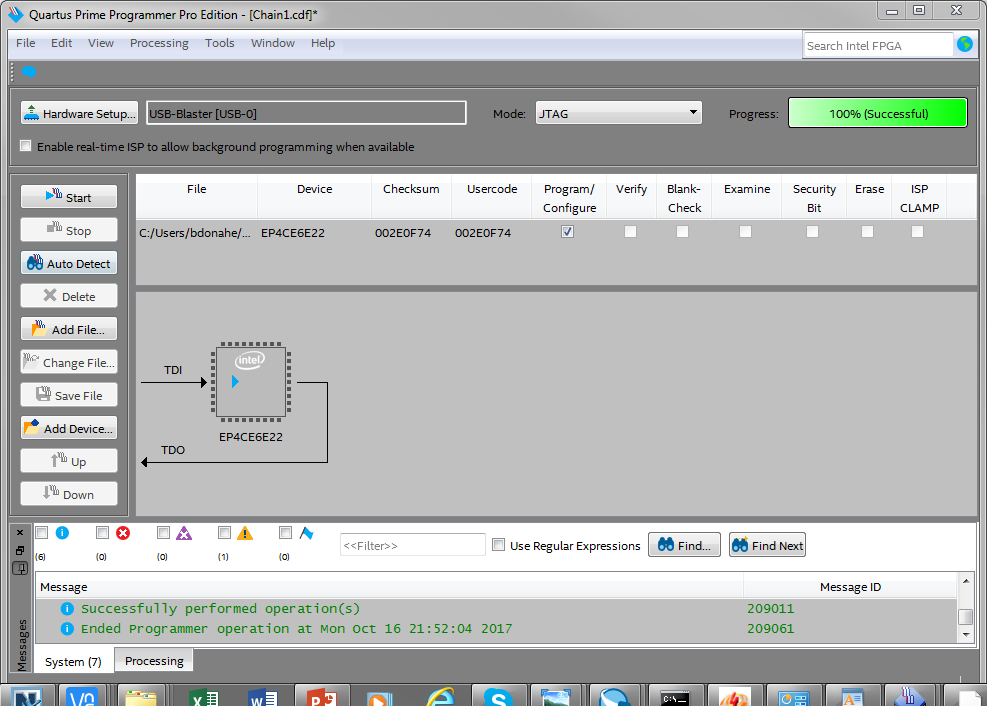987x706 pixels.
Task: Check the Blank-Check box for EP4CE6E22
Action: [682, 232]
